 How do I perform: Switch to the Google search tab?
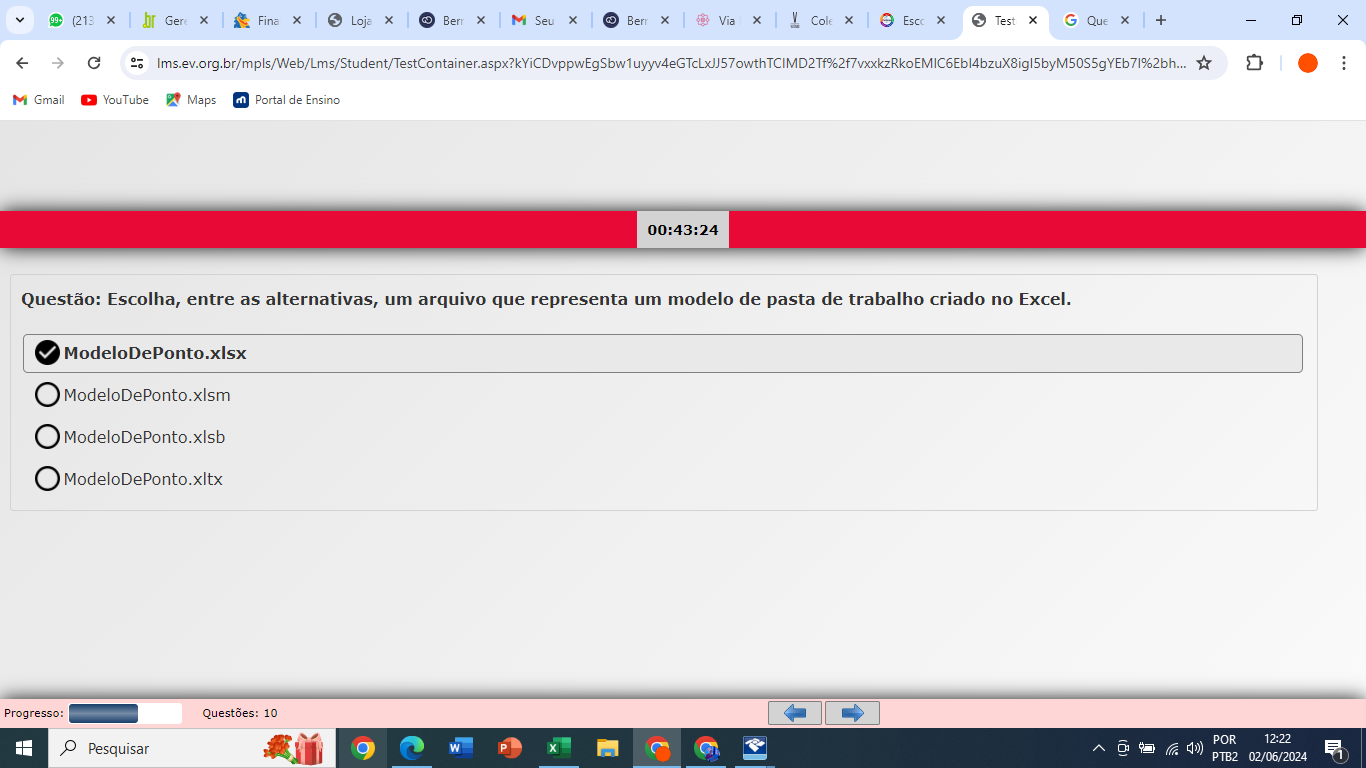click(x=1096, y=20)
